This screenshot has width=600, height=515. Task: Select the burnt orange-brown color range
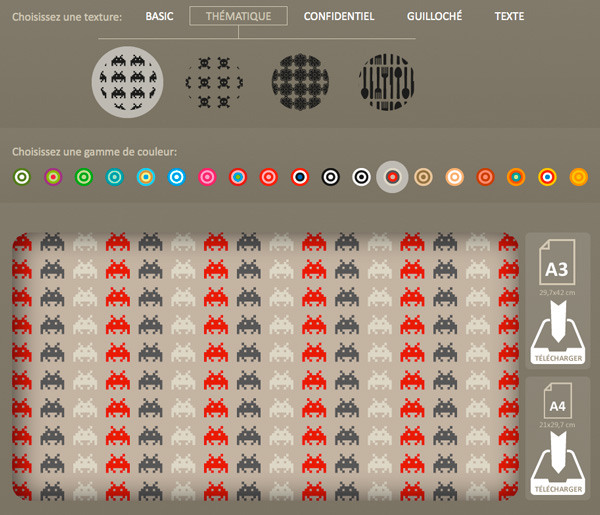tap(485, 177)
